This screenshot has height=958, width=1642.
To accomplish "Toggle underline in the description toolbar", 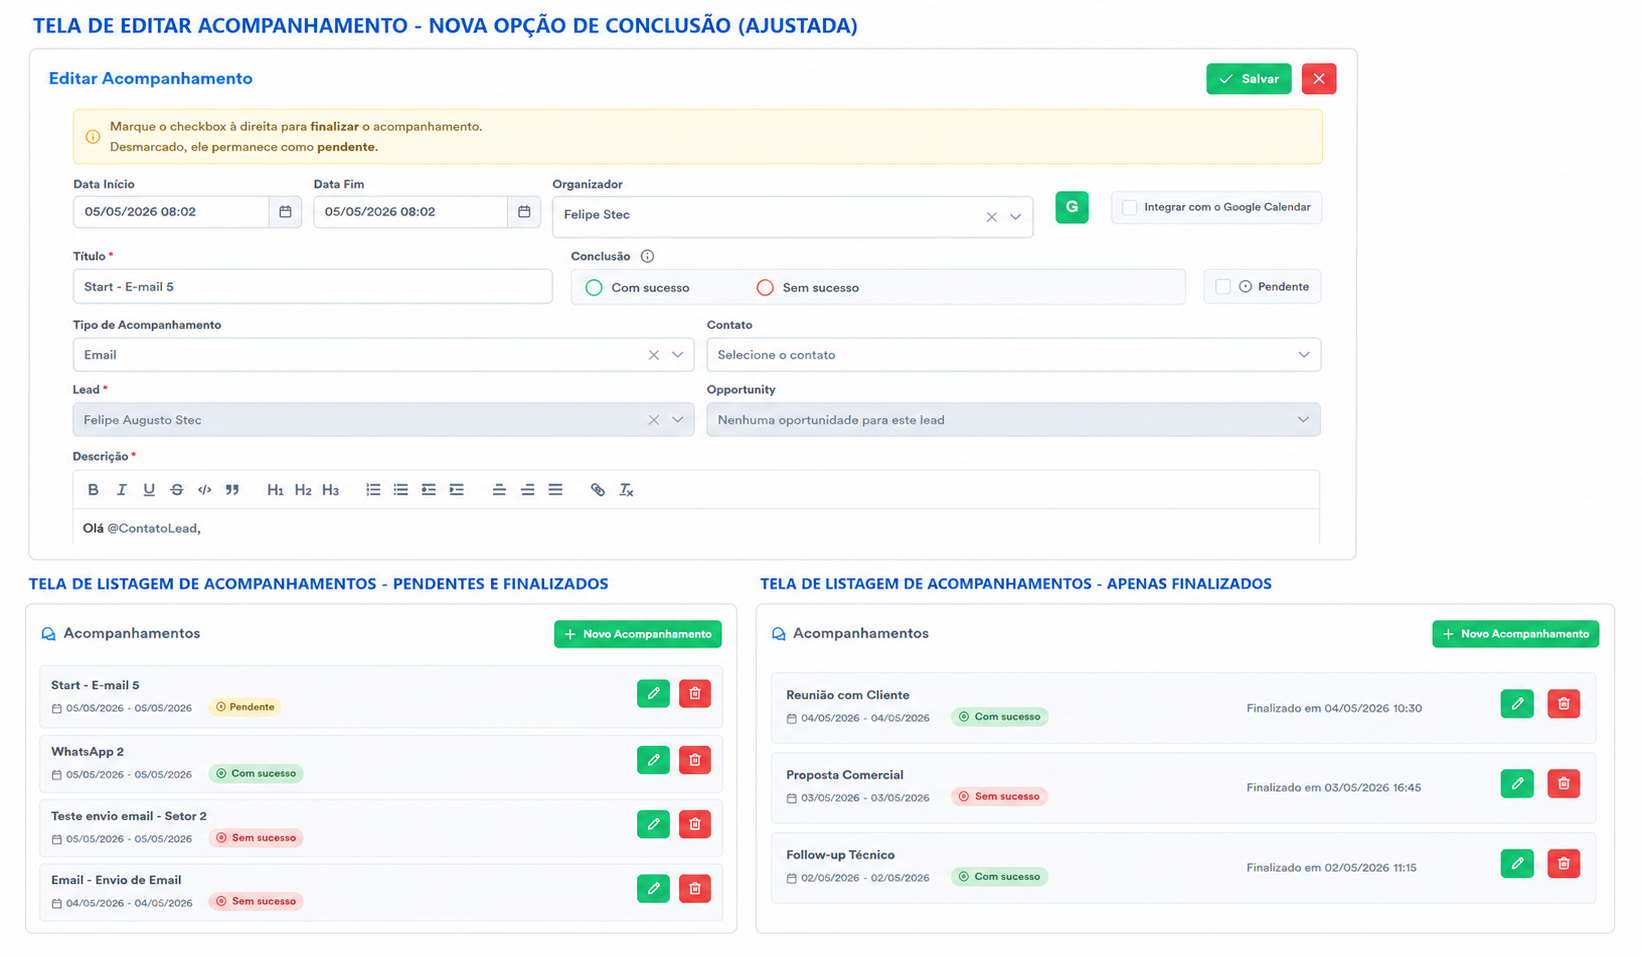I will tap(149, 490).
